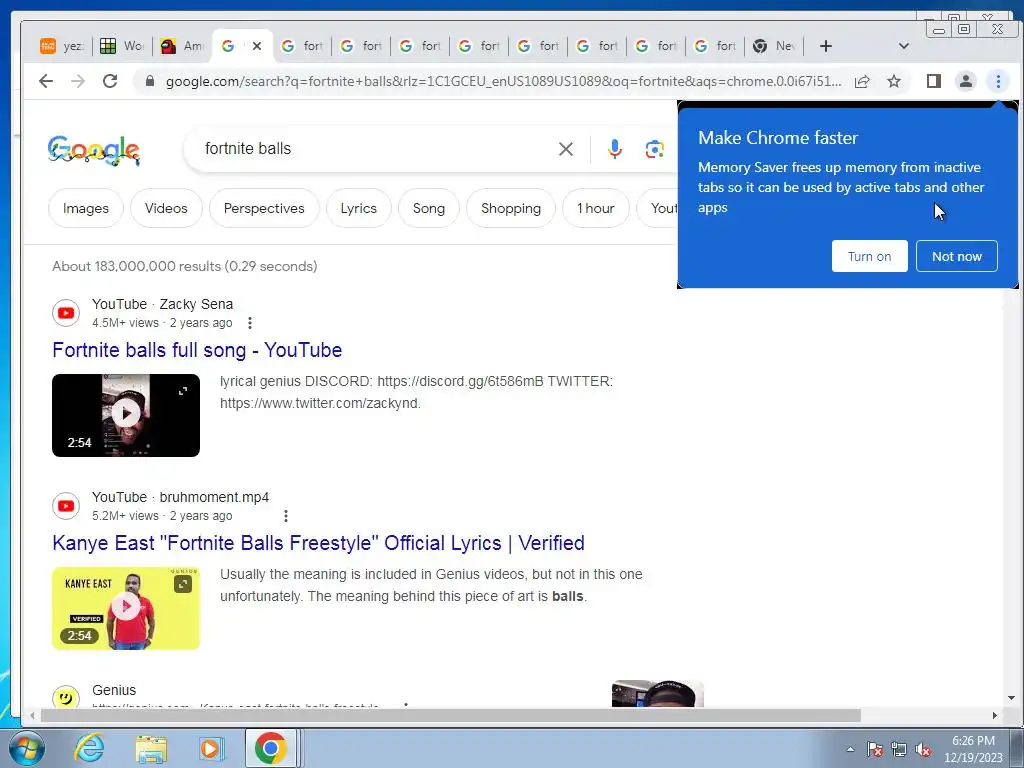This screenshot has height=768, width=1024.
Task: Search by image with Google Lens
Action: (654, 149)
